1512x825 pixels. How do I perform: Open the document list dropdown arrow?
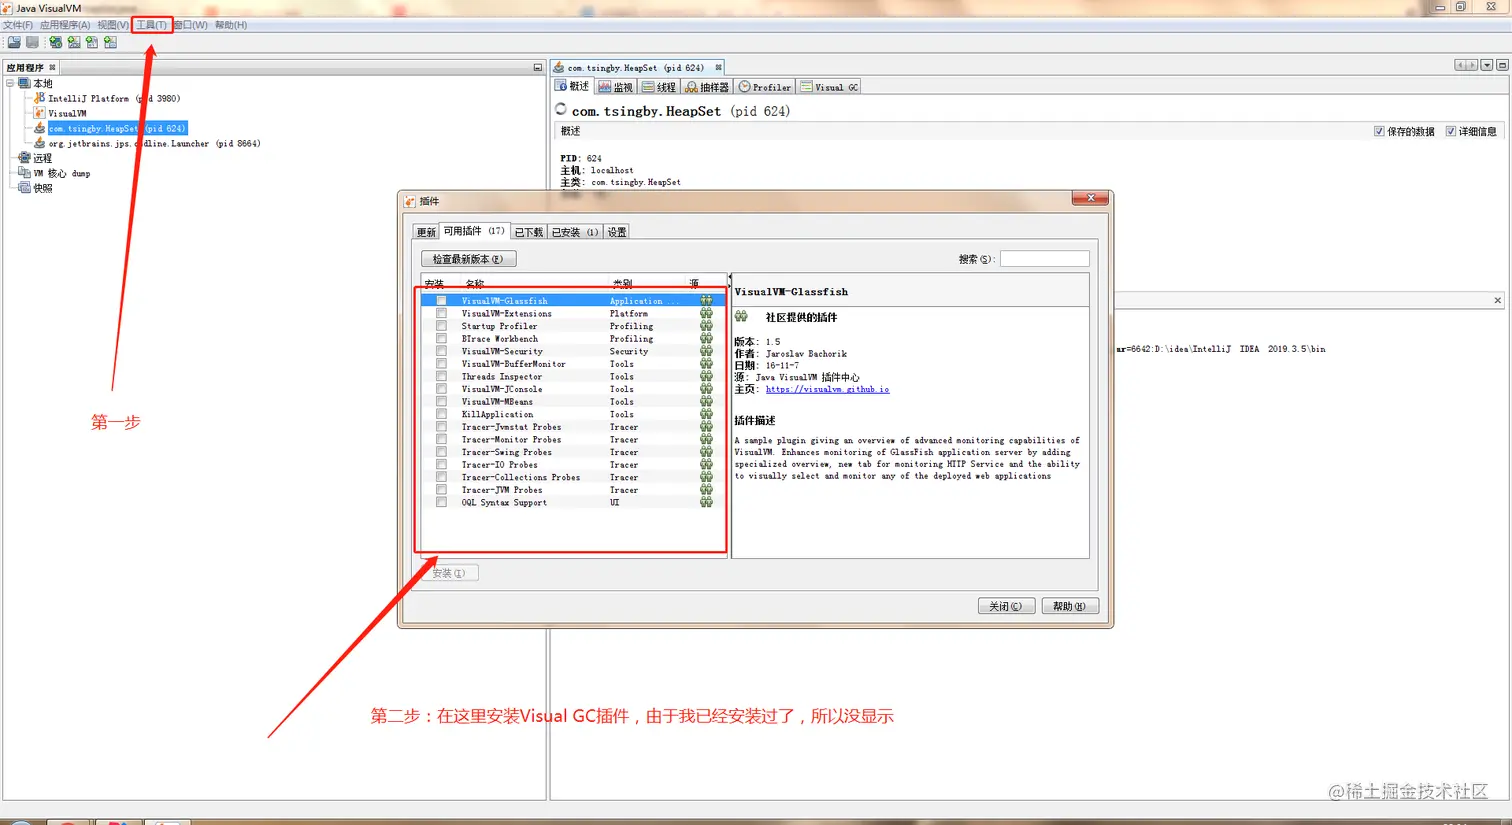pos(1487,65)
